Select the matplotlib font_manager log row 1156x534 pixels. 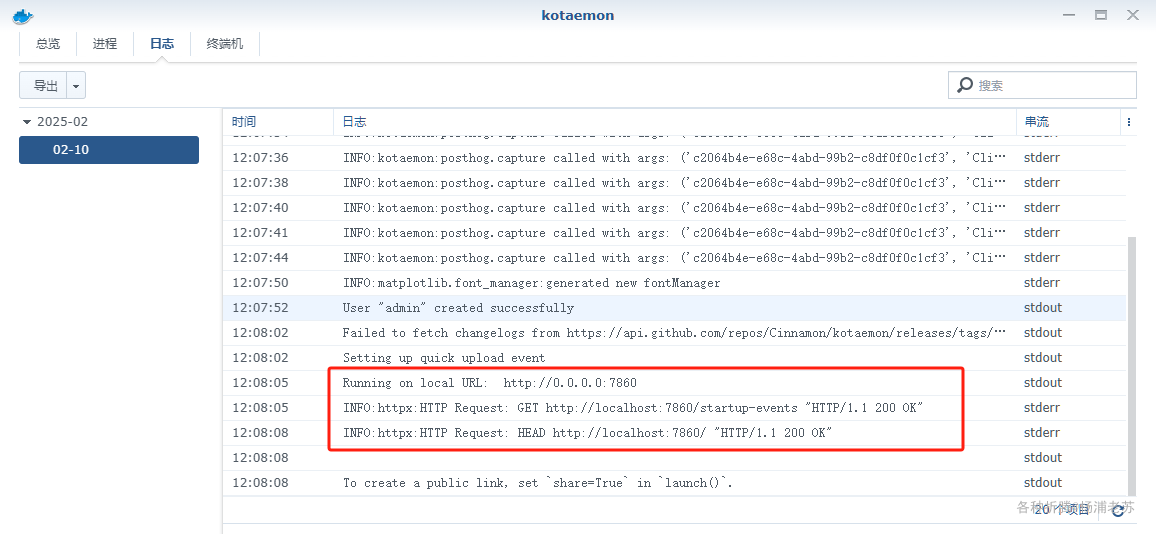tap(675, 283)
